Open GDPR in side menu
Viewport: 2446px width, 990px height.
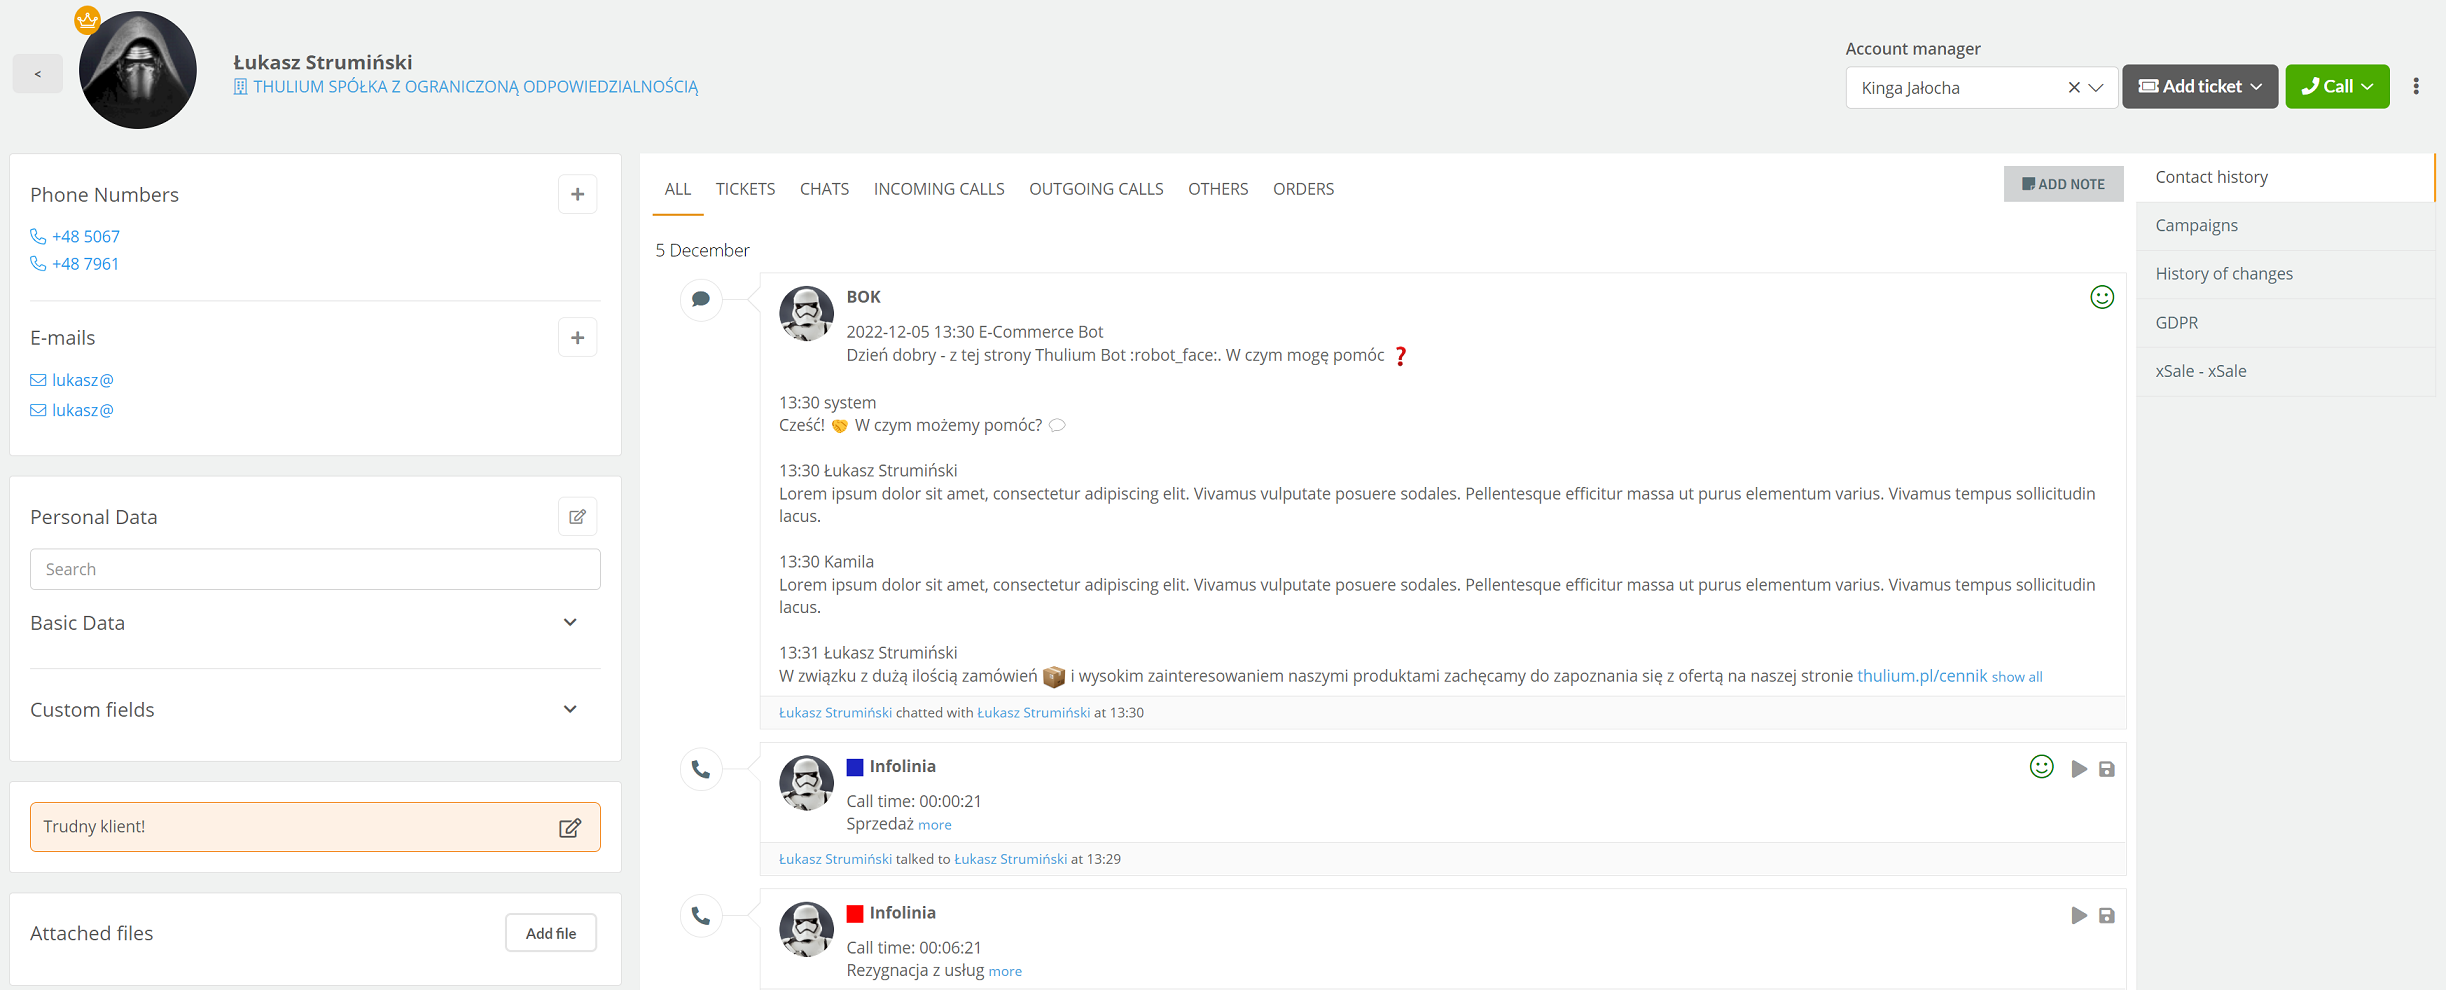coord(2284,323)
